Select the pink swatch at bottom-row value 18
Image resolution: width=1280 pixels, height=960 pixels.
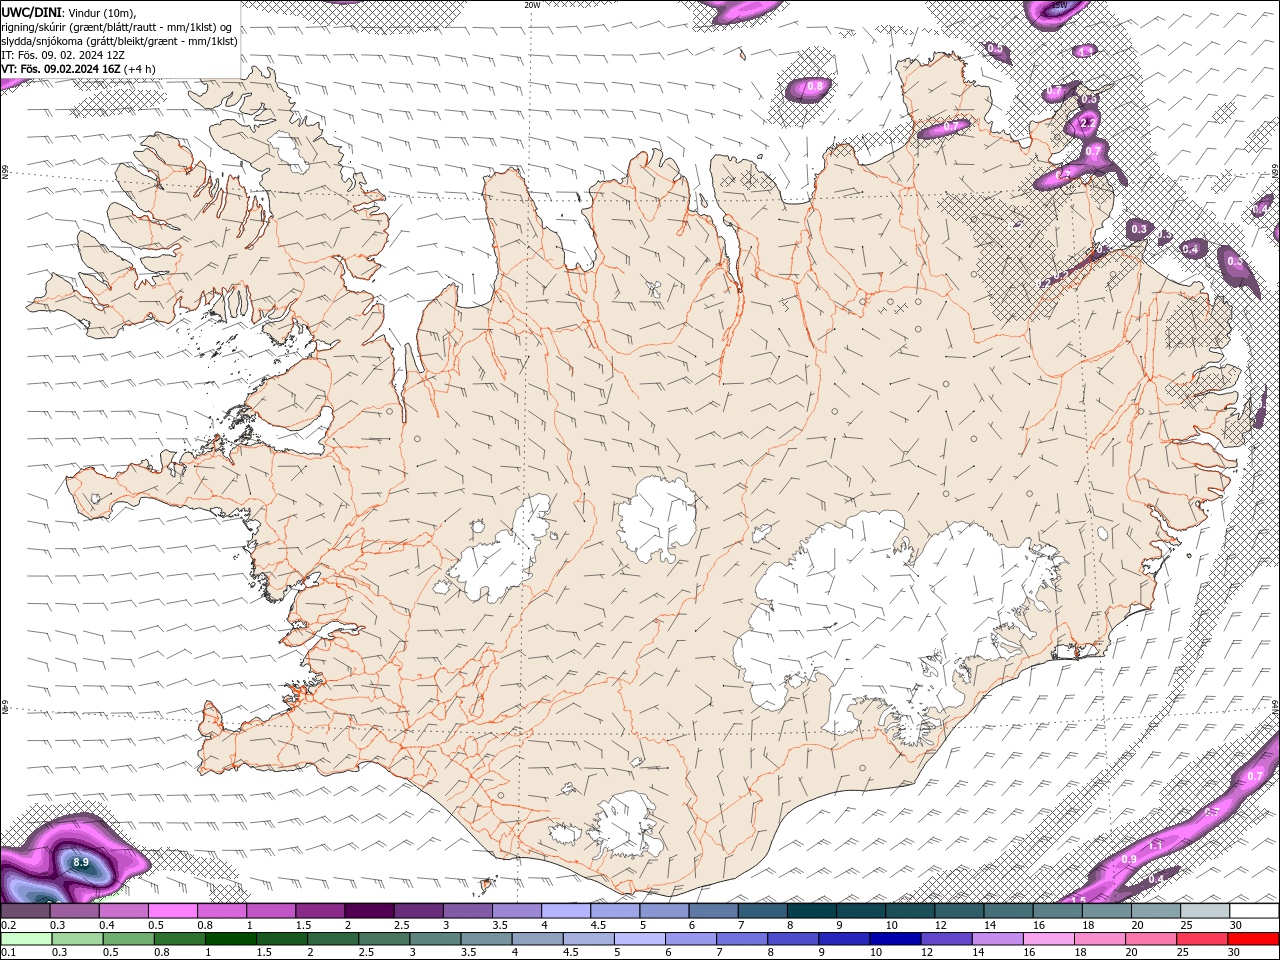(1099, 939)
